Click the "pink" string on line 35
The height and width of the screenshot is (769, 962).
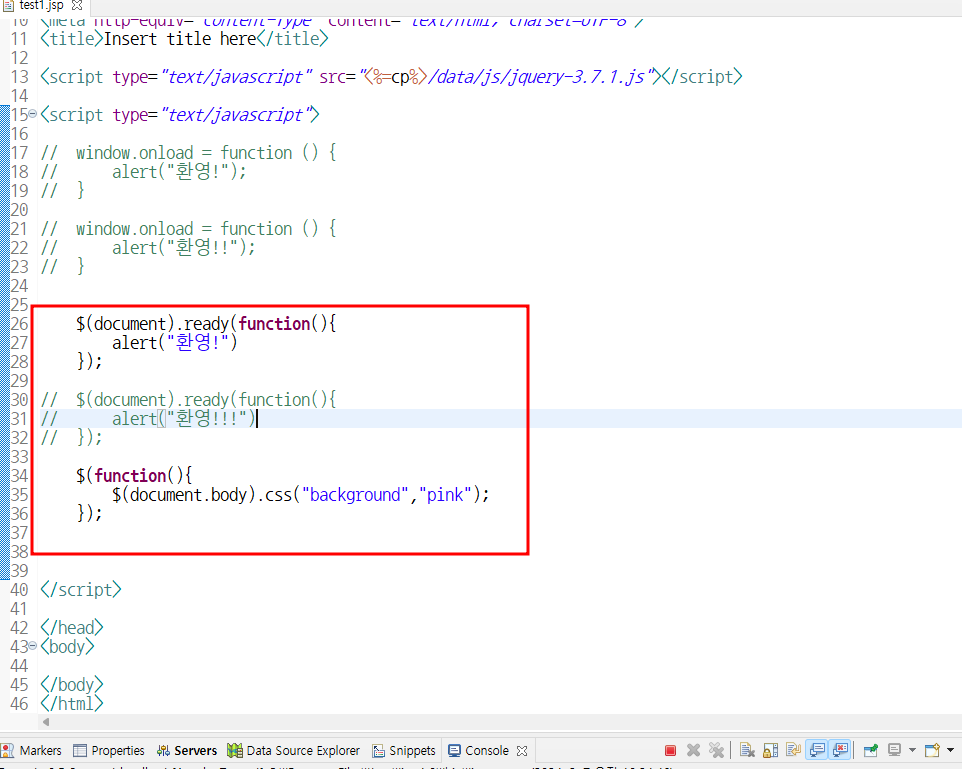point(445,495)
